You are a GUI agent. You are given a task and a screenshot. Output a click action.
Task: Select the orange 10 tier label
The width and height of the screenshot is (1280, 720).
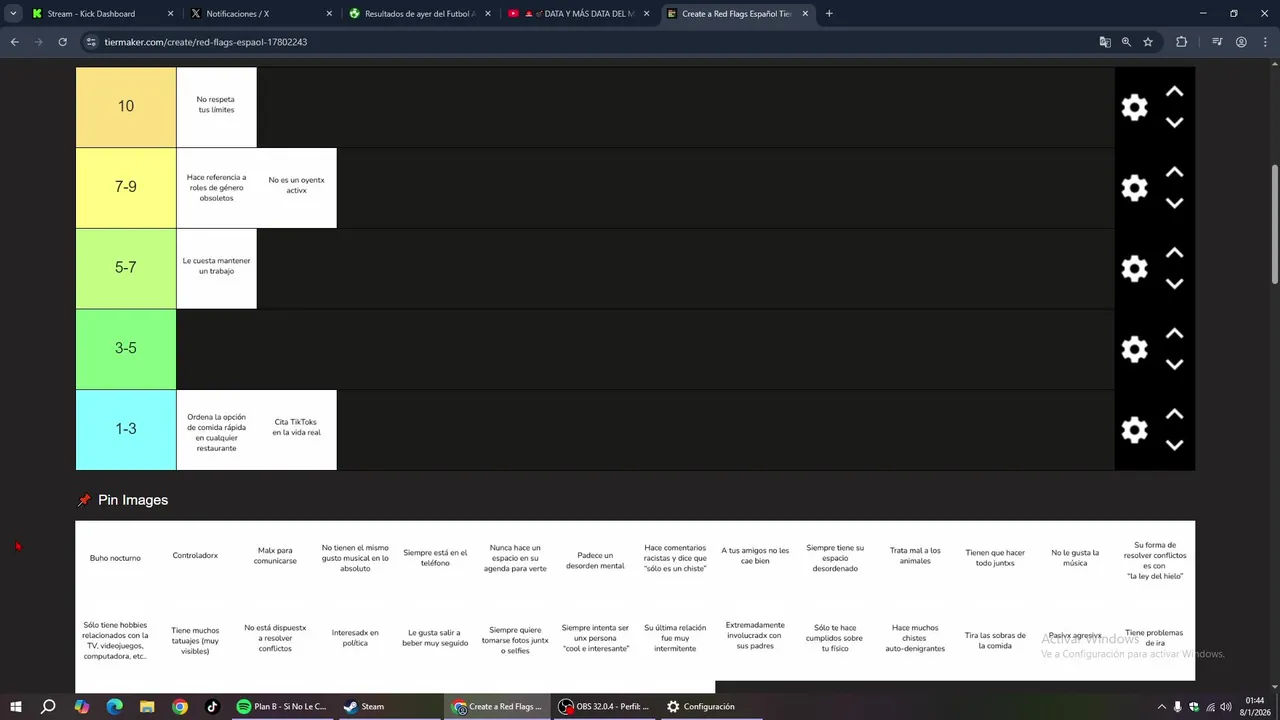pyautogui.click(x=126, y=107)
